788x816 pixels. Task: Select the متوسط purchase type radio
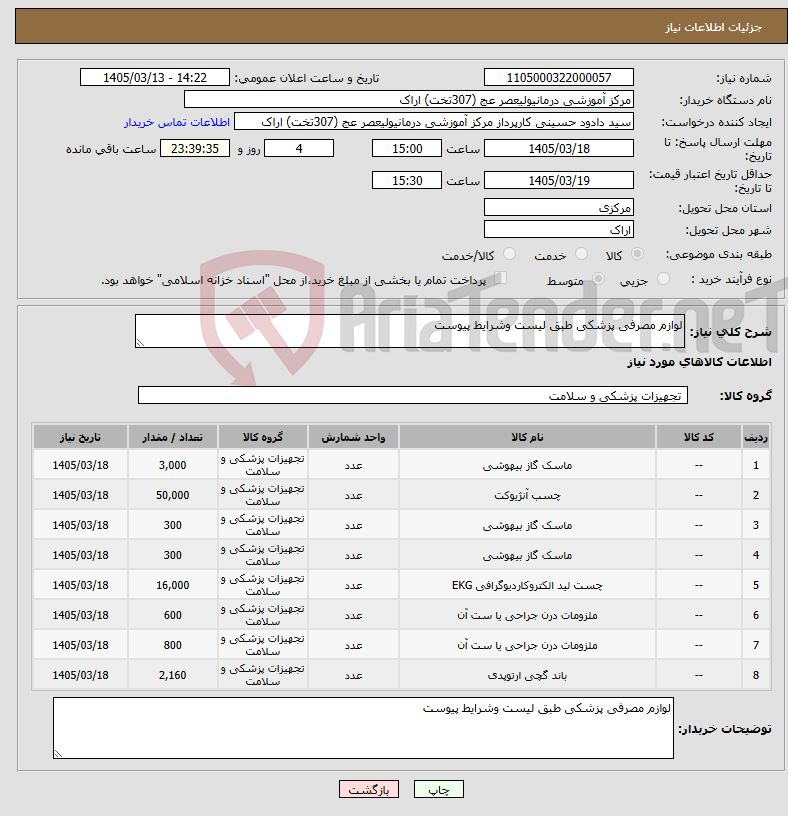(599, 279)
